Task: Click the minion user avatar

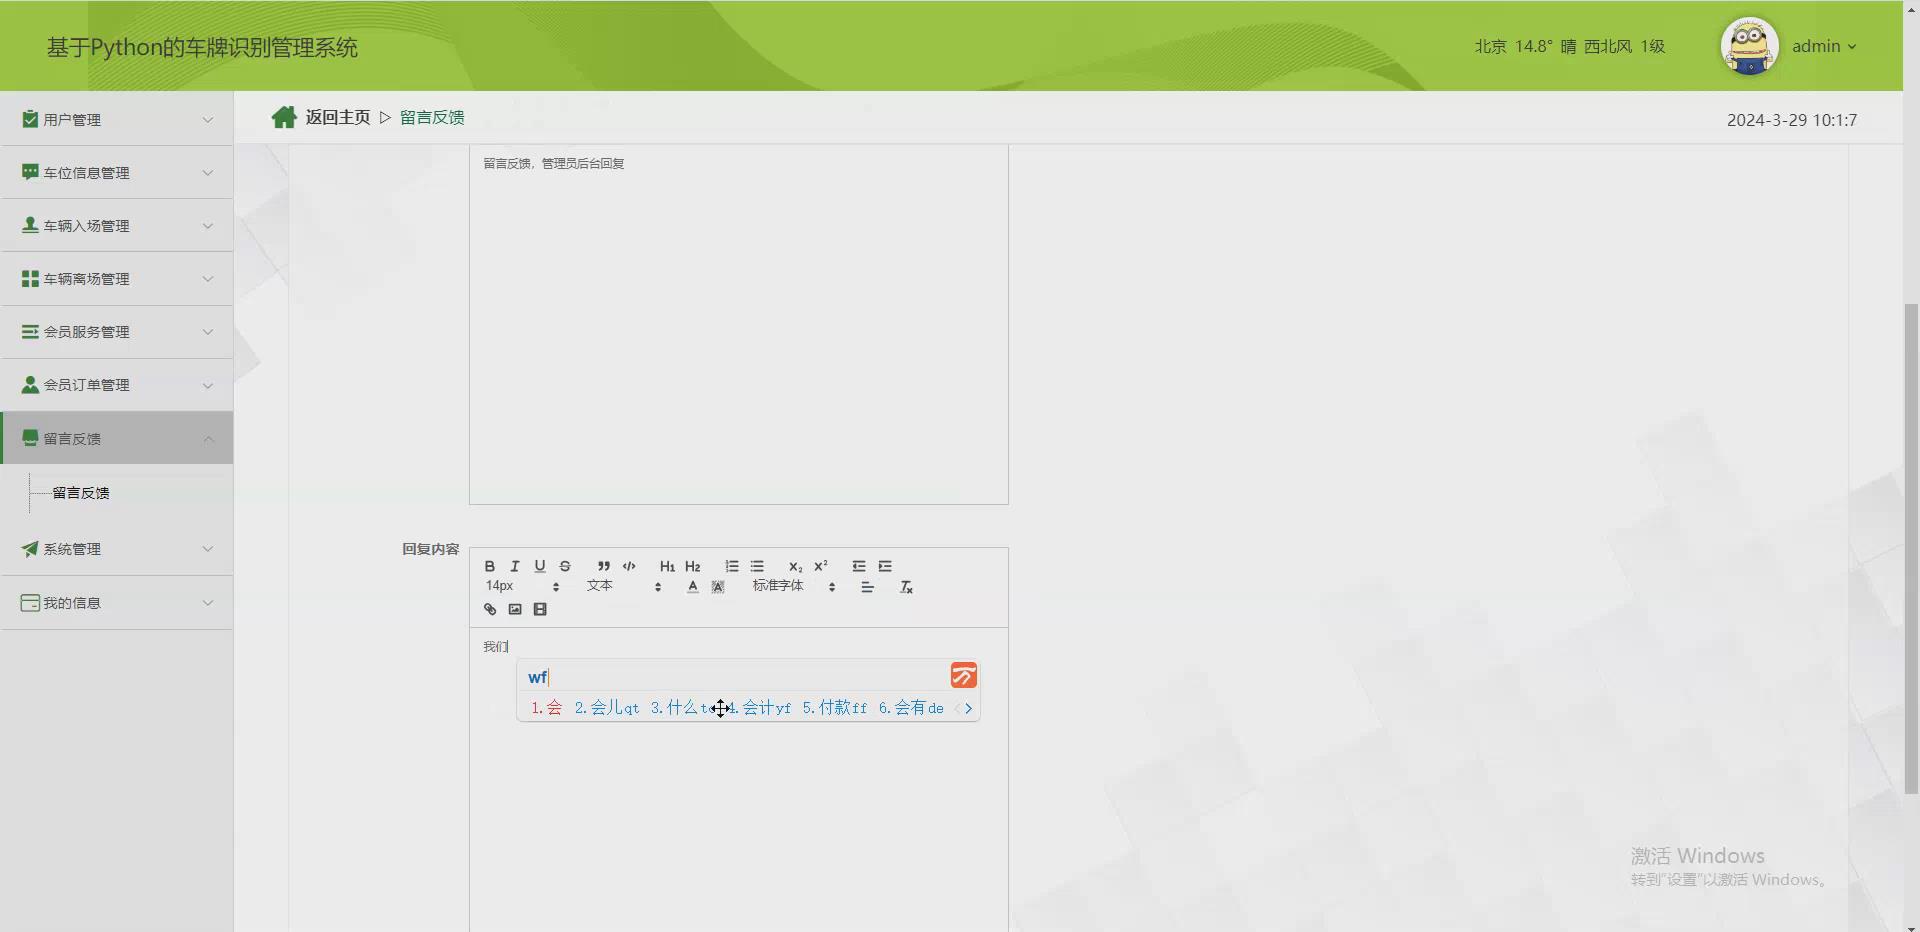Action: (x=1749, y=46)
